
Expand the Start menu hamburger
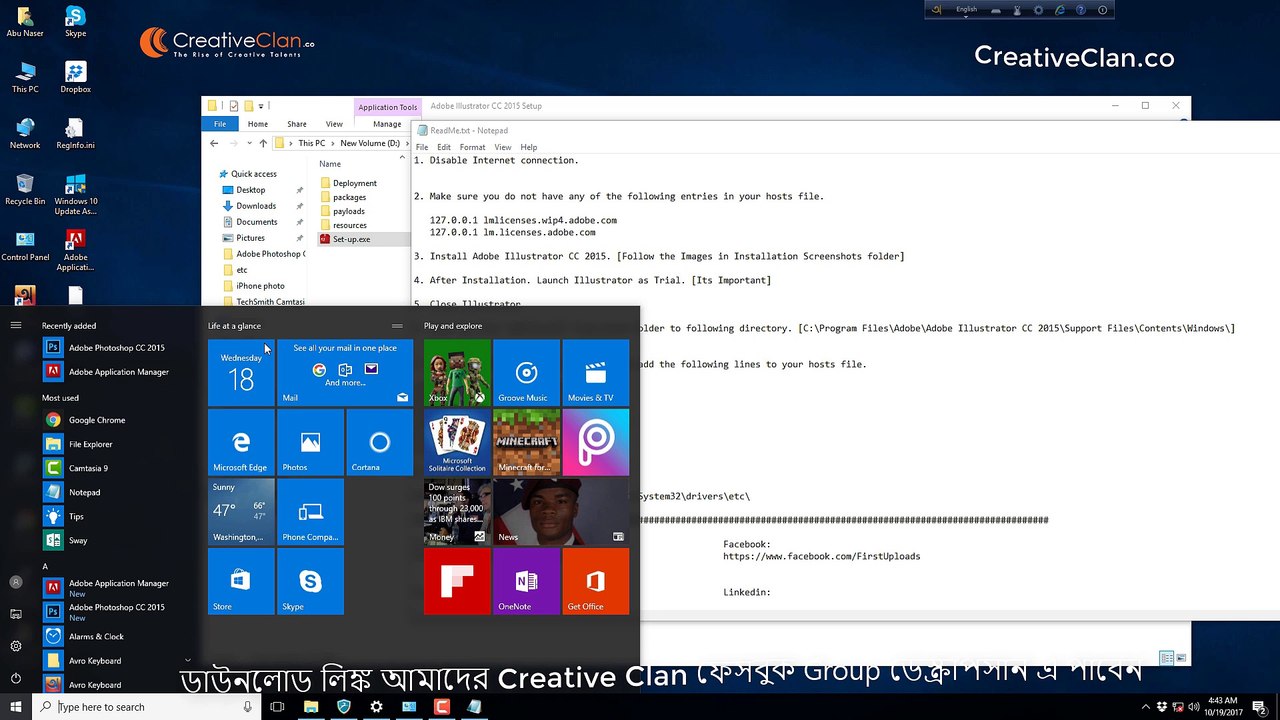coord(16,325)
